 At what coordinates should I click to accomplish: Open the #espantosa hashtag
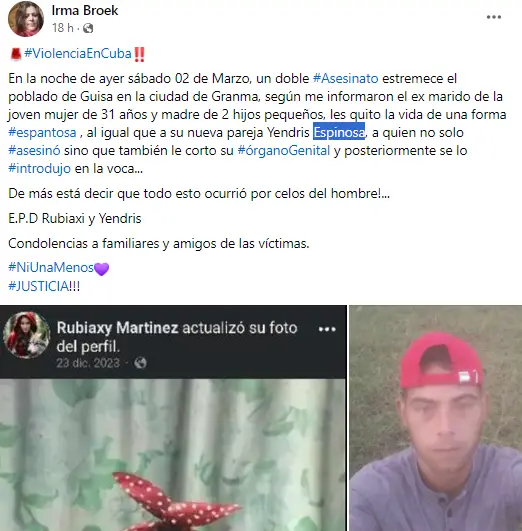click(x=42, y=132)
